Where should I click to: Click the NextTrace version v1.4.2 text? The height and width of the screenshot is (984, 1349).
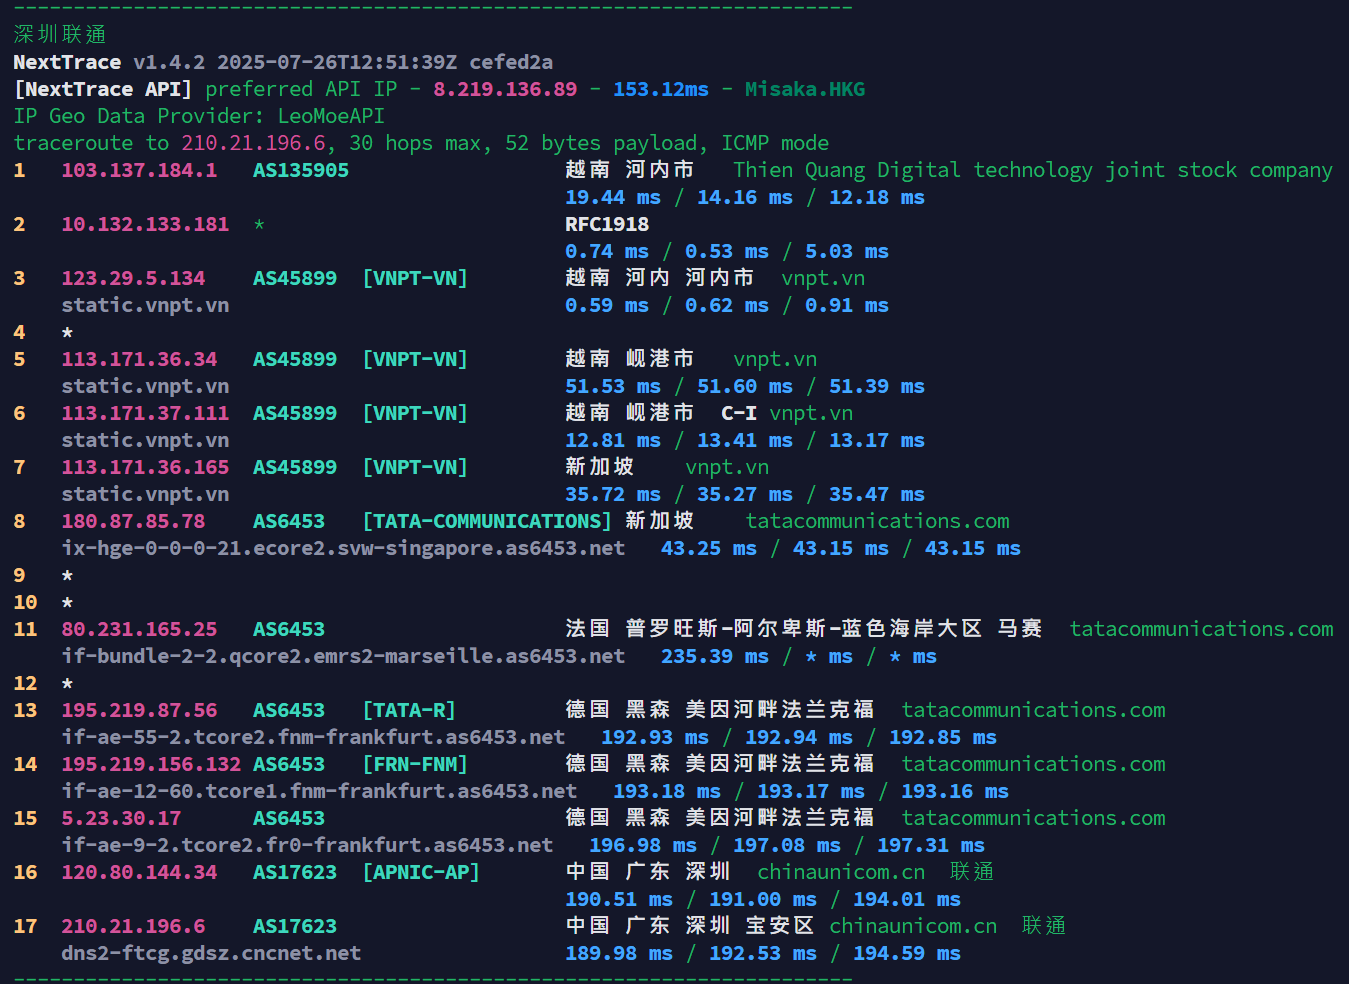tap(169, 62)
